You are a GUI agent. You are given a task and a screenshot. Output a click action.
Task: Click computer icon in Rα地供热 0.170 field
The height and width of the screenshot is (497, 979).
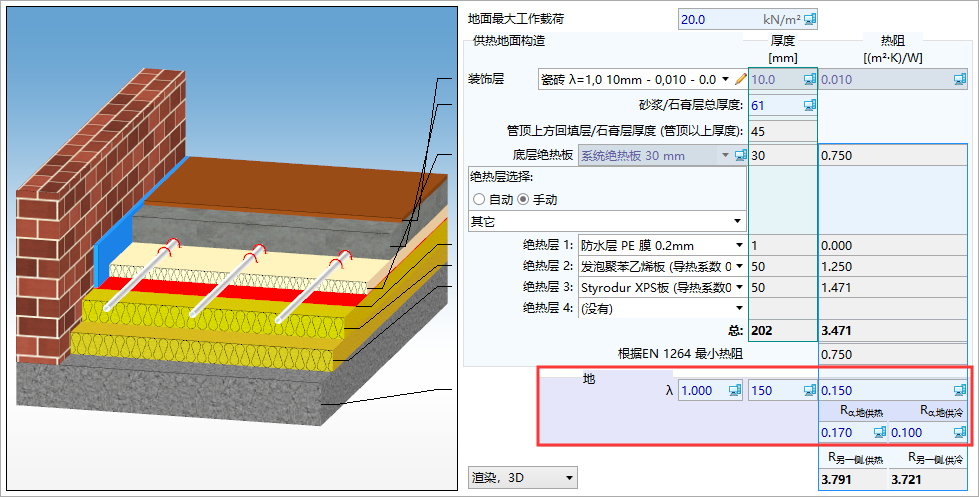pos(881,432)
